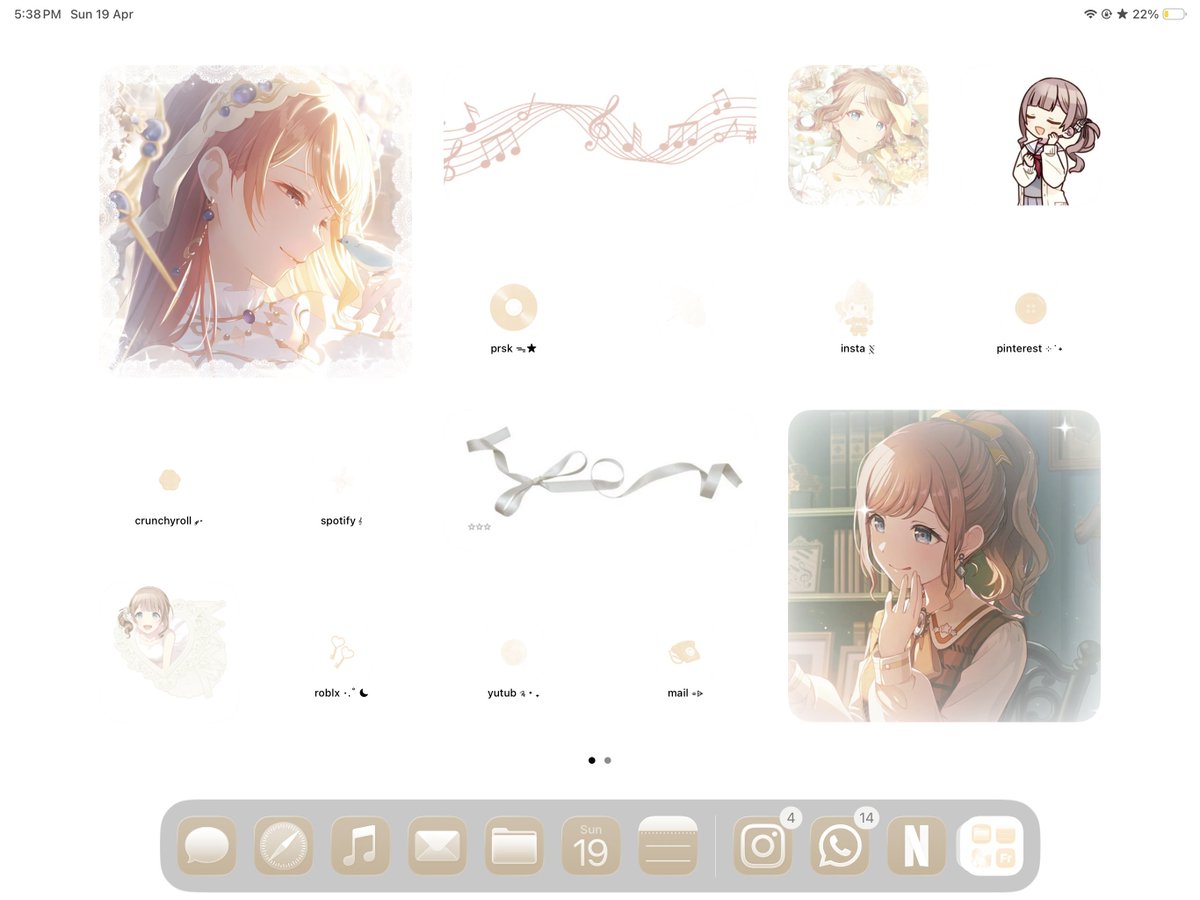Open the Netflix N icon in dock

point(916,846)
